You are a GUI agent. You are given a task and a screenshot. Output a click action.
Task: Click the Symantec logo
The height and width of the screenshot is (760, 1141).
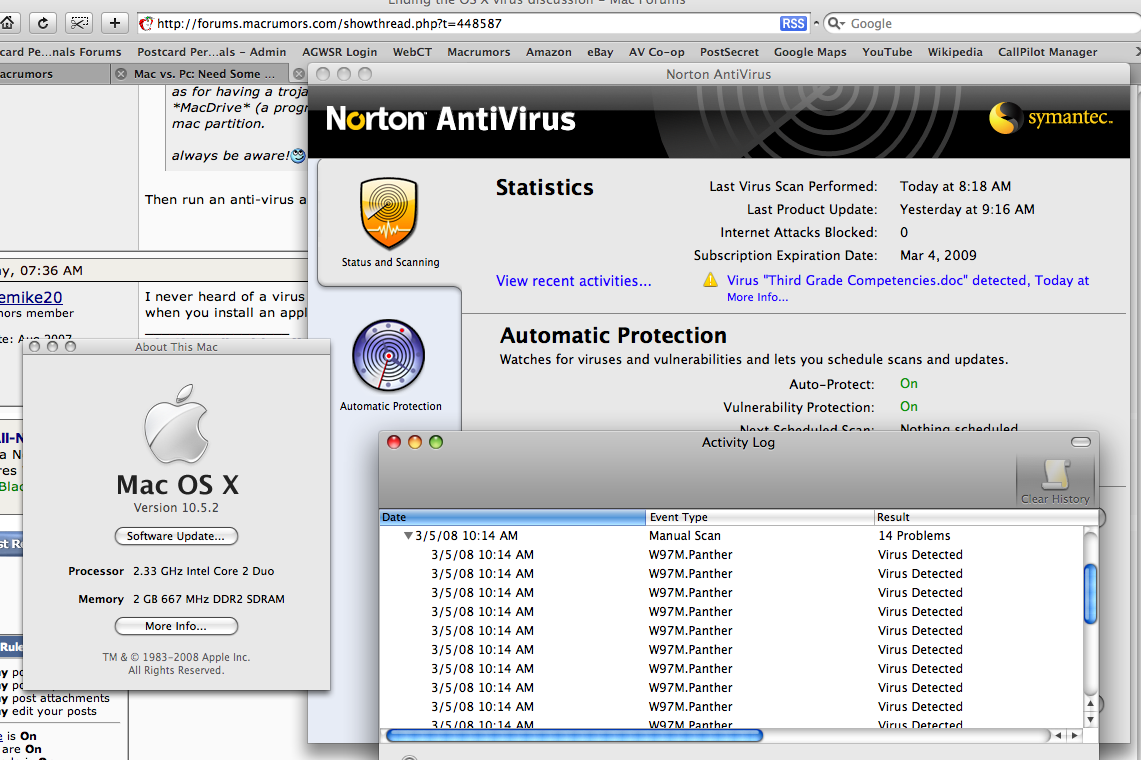click(x=1051, y=118)
